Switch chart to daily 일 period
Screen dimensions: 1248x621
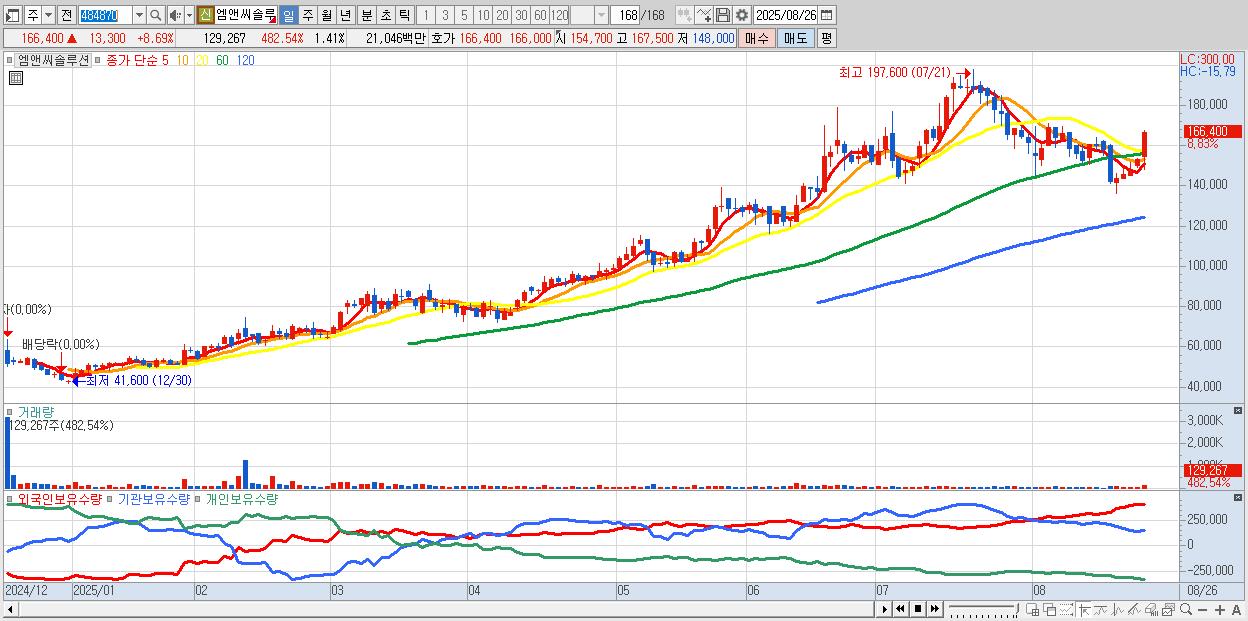point(288,15)
